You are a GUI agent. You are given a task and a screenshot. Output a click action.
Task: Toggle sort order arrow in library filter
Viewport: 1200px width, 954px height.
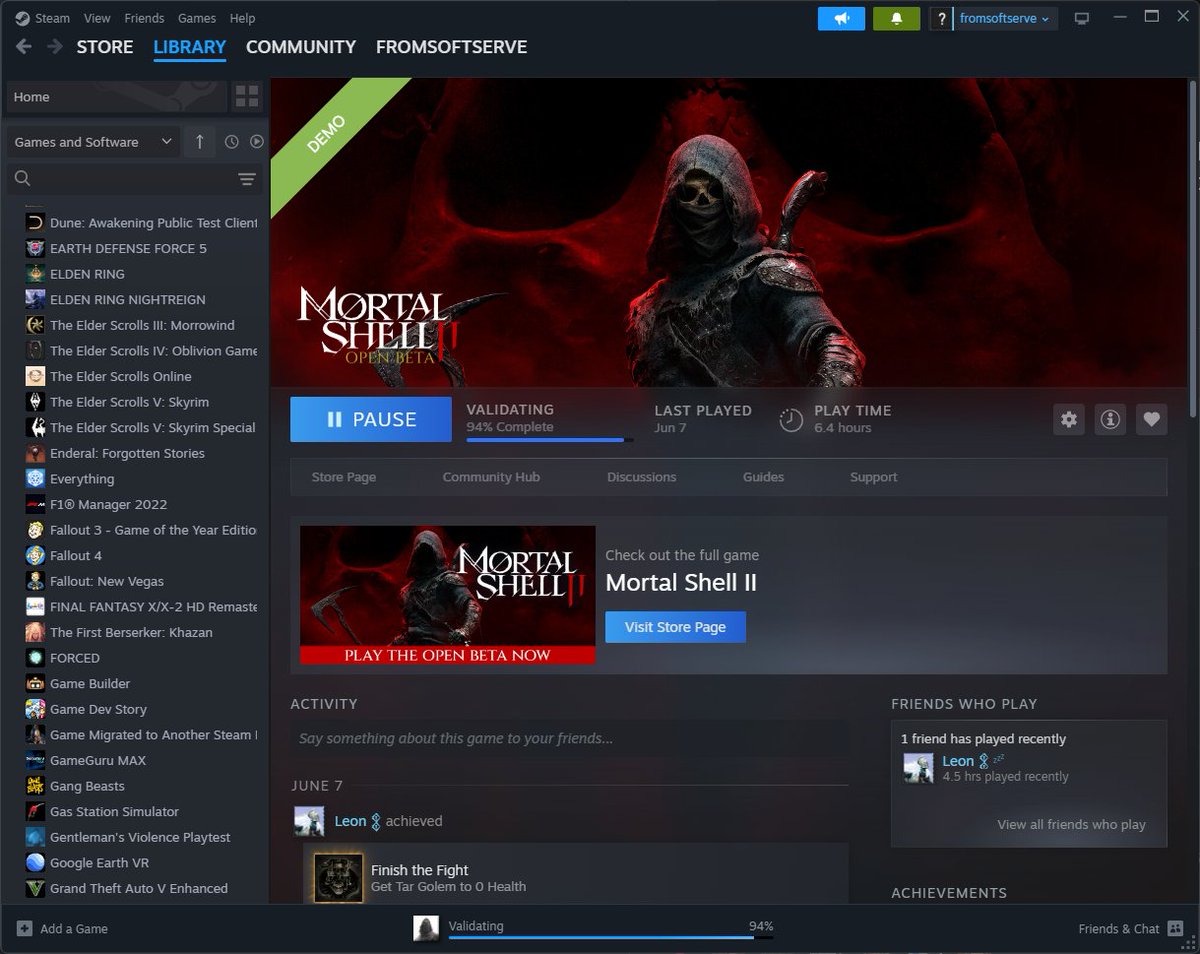pos(199,142)
